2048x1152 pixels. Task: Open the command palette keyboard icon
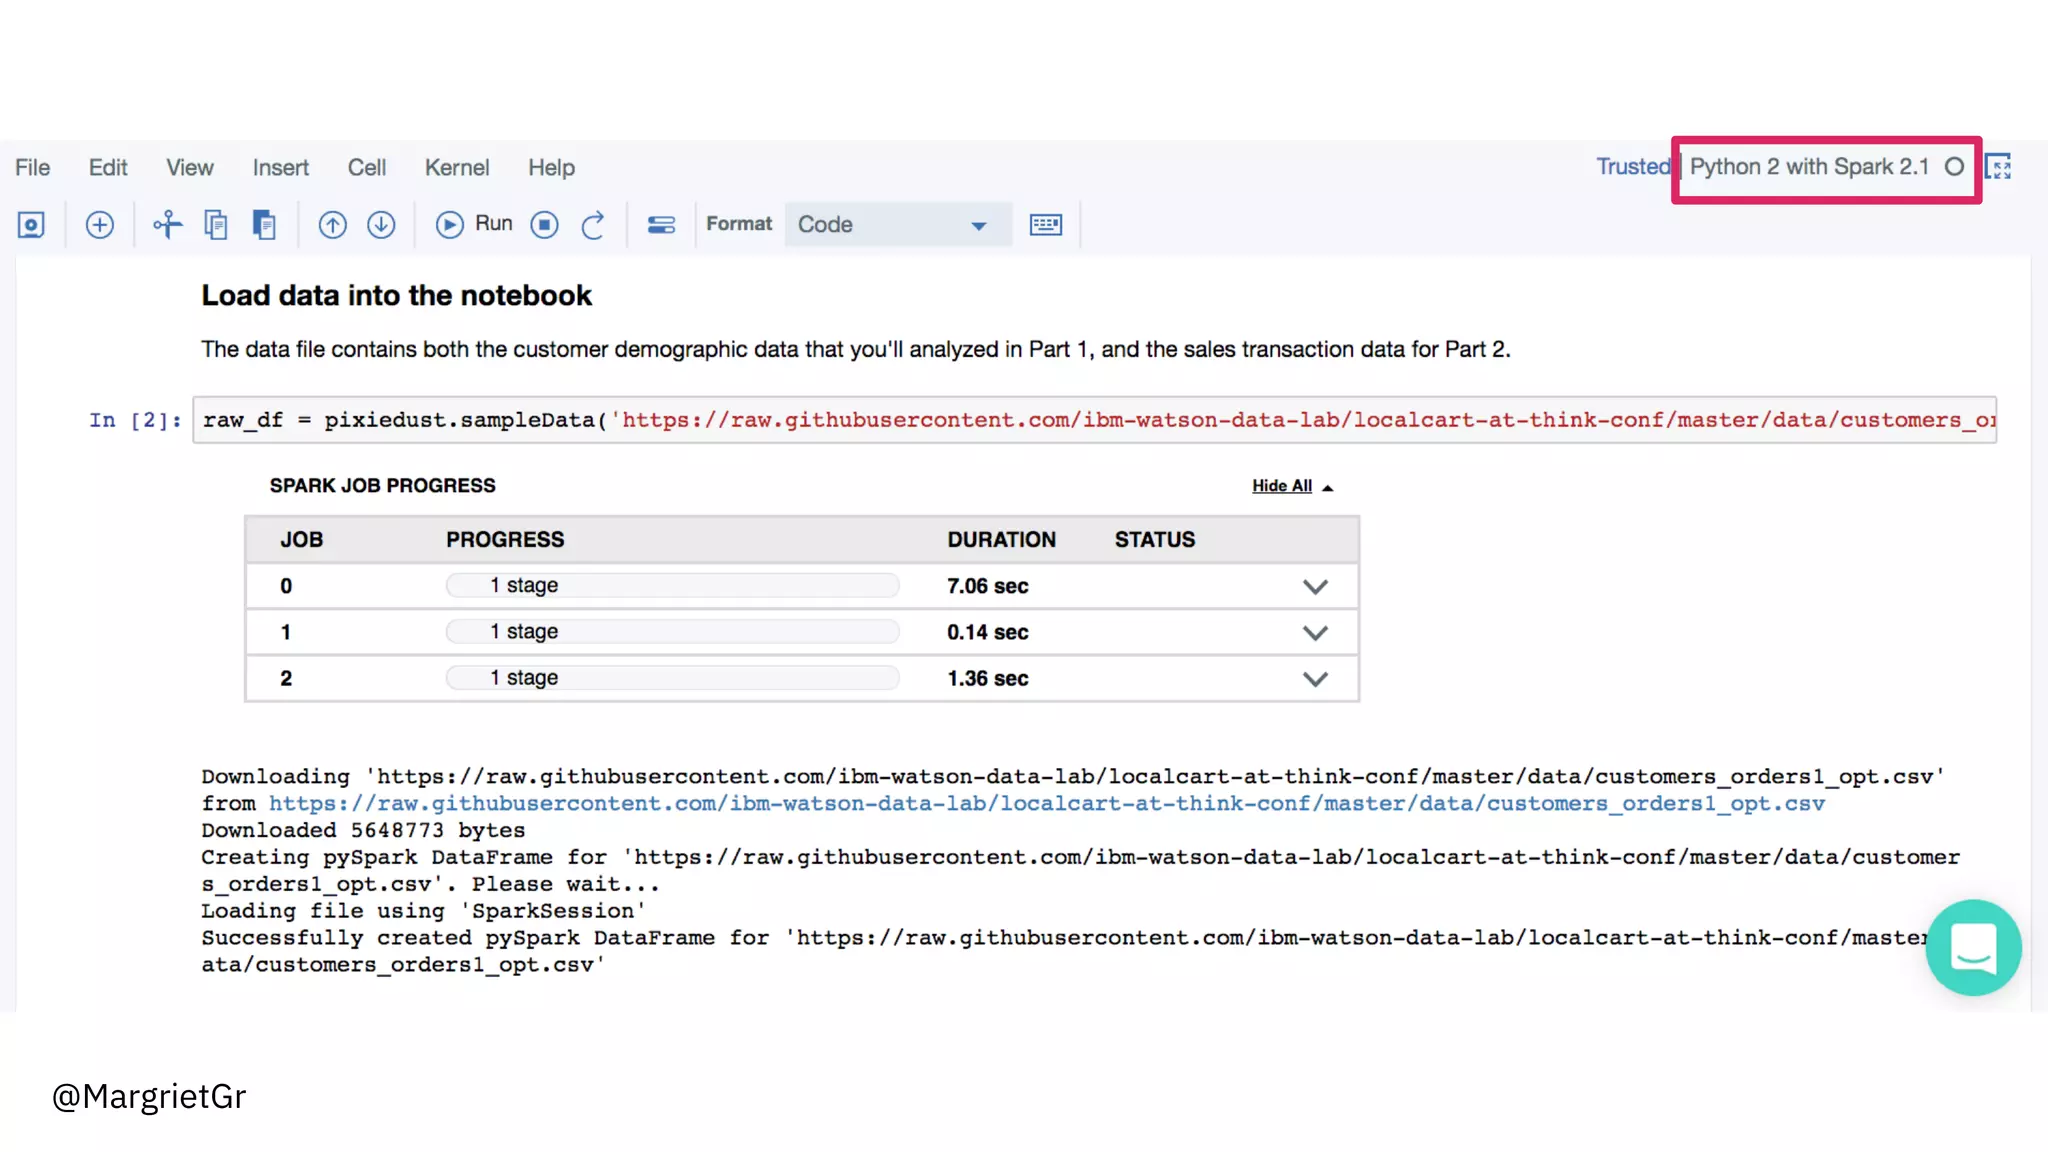tap(1045, 225)
